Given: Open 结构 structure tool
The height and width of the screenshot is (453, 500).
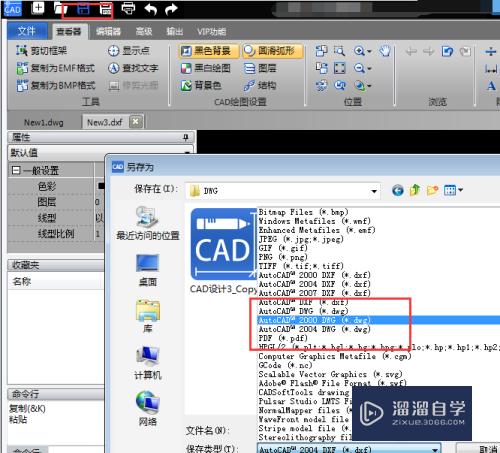Looking at the screenshot, I should [260, 86].
